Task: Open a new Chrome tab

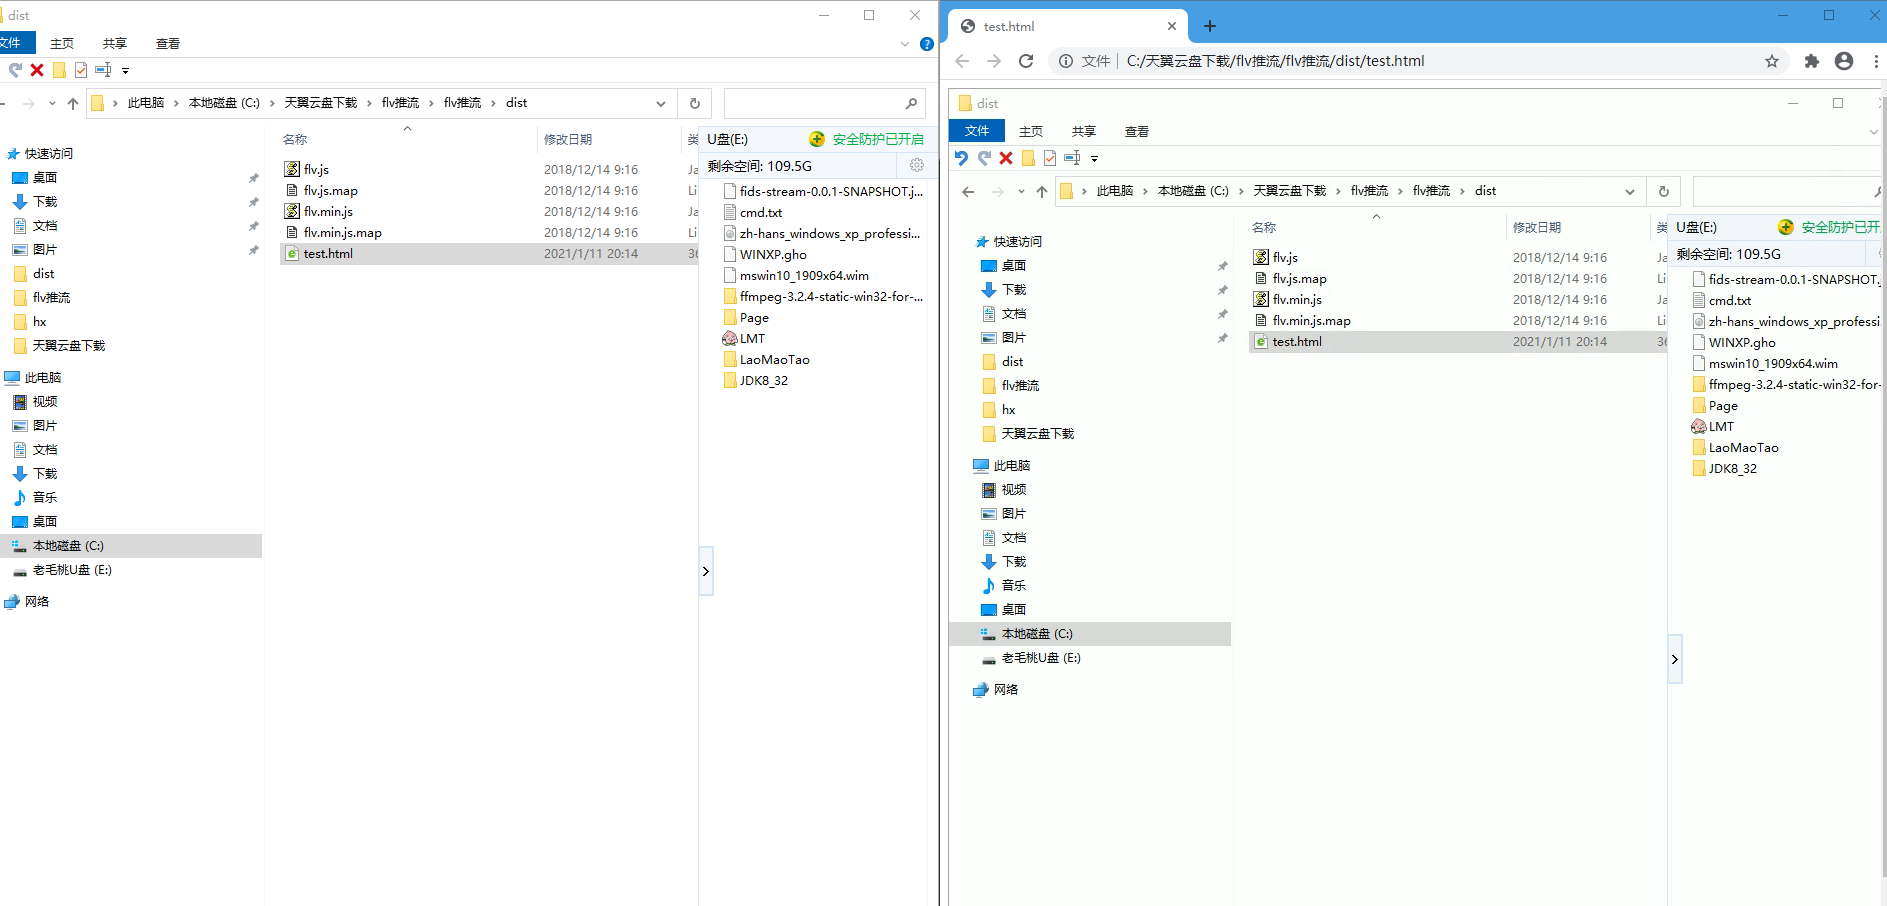Action: (1210, 26)
